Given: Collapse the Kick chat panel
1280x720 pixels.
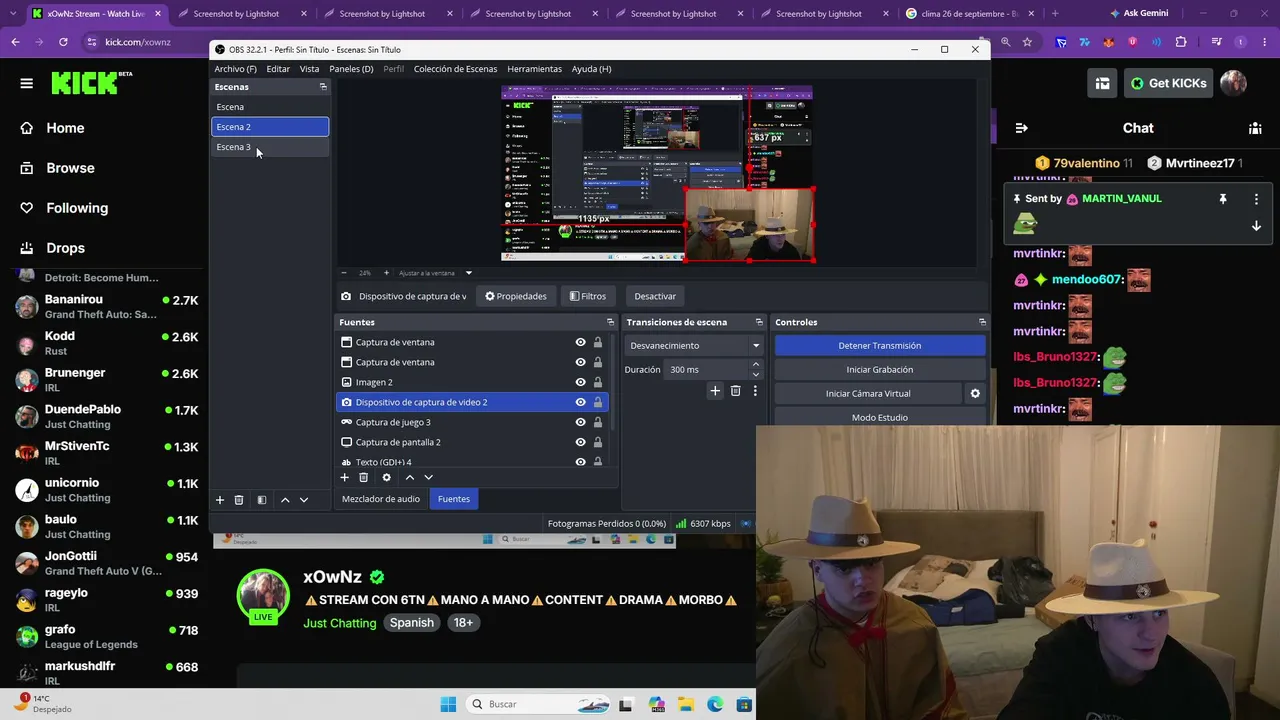Looking at the screenshot, I should pyautogui.click(x=1021, y=128).
